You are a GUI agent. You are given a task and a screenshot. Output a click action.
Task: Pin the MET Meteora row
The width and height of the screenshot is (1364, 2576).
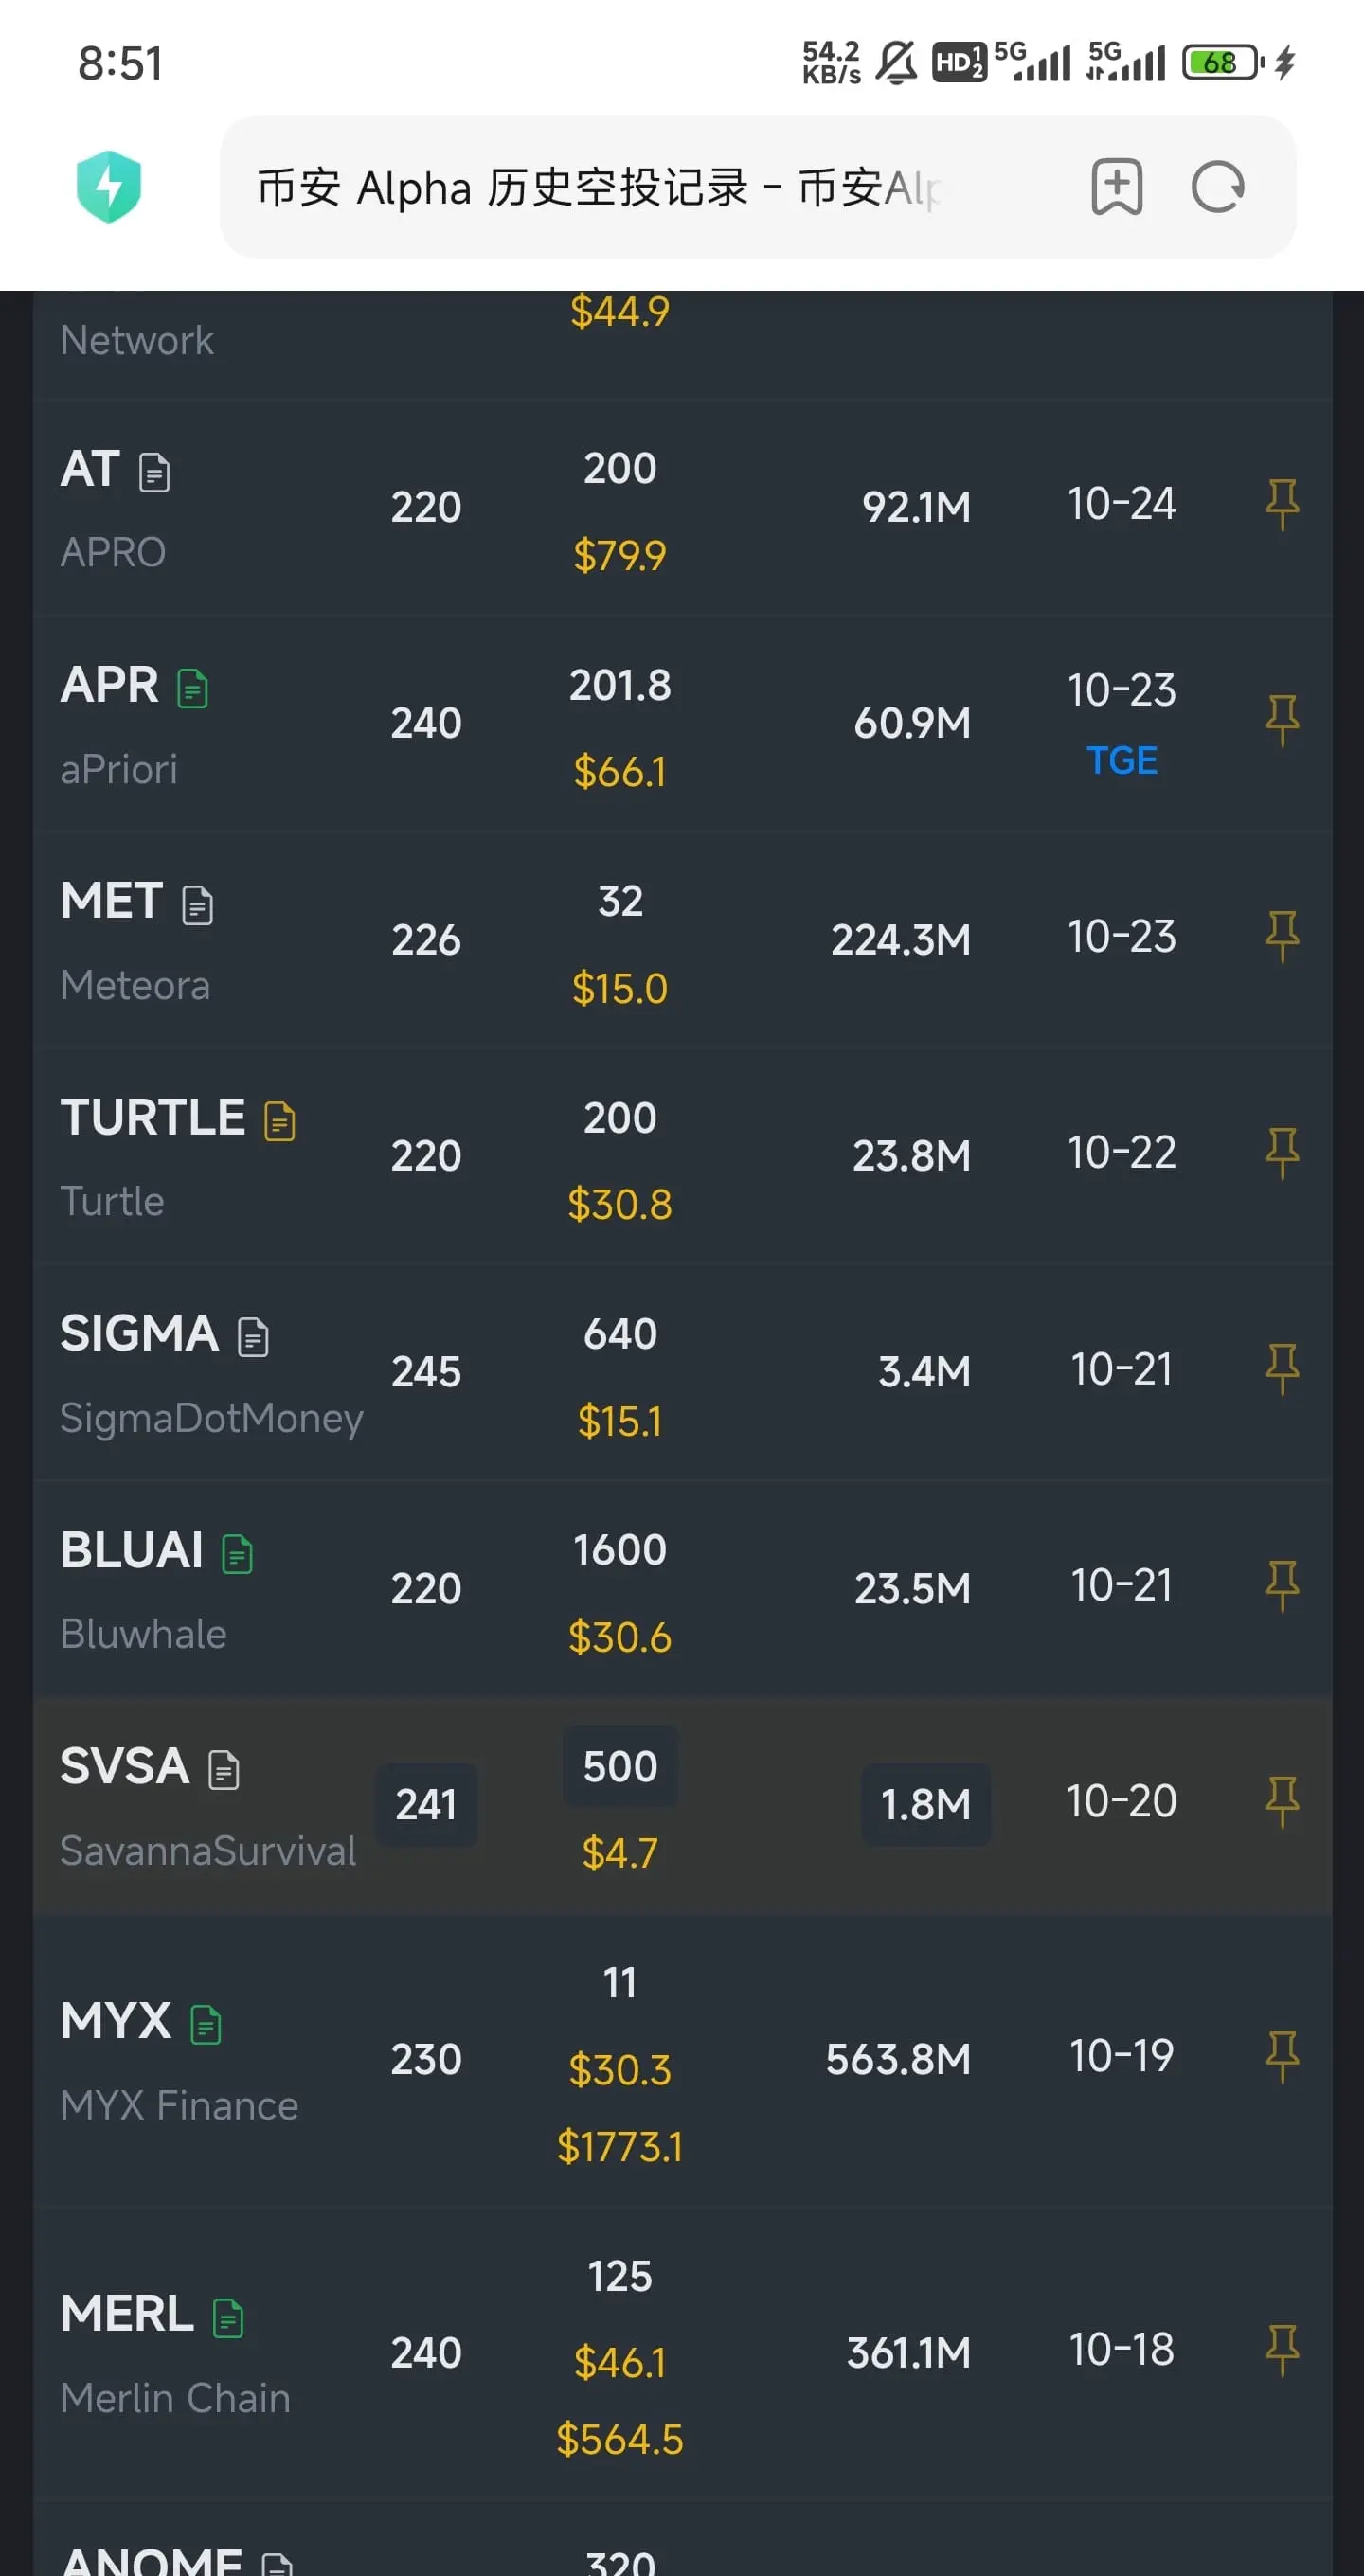[1282, 937]
